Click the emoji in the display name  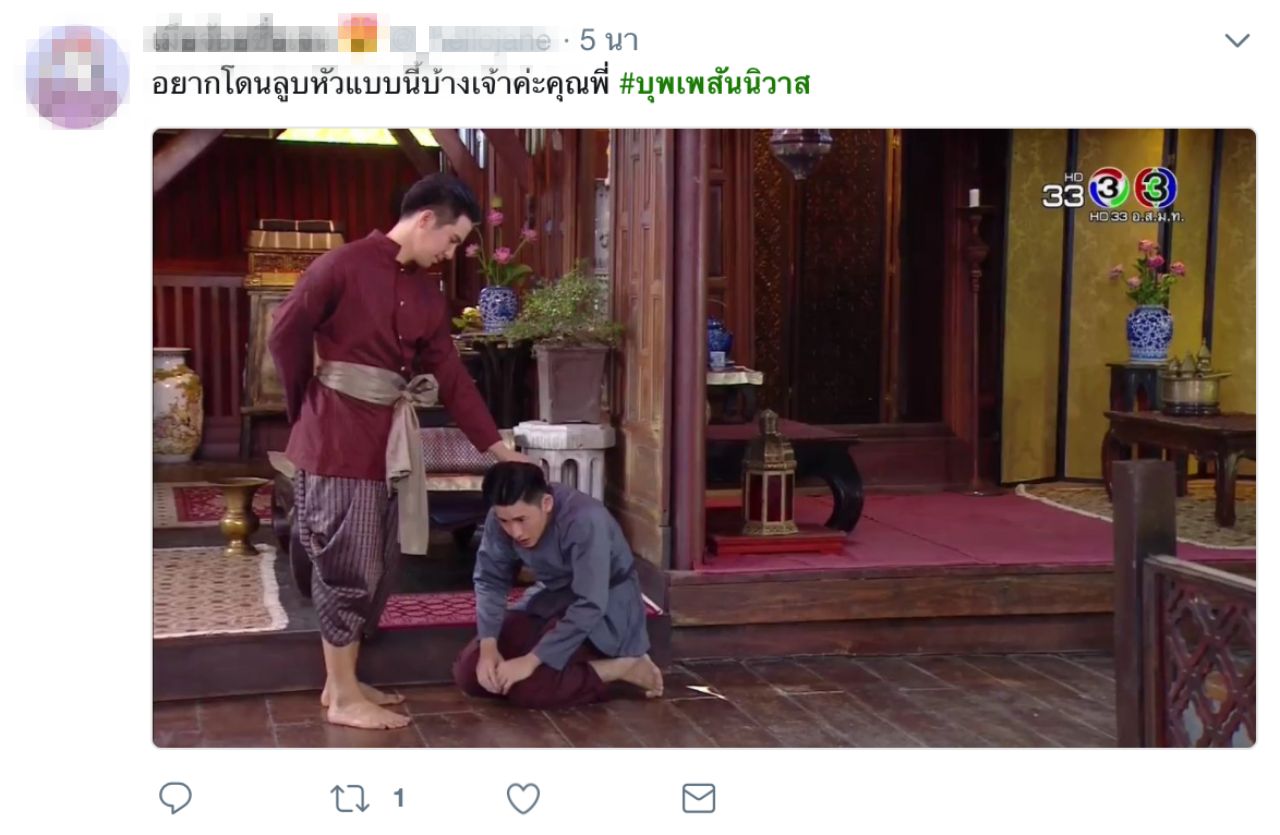pyautogui.click(x=358, y=35)
